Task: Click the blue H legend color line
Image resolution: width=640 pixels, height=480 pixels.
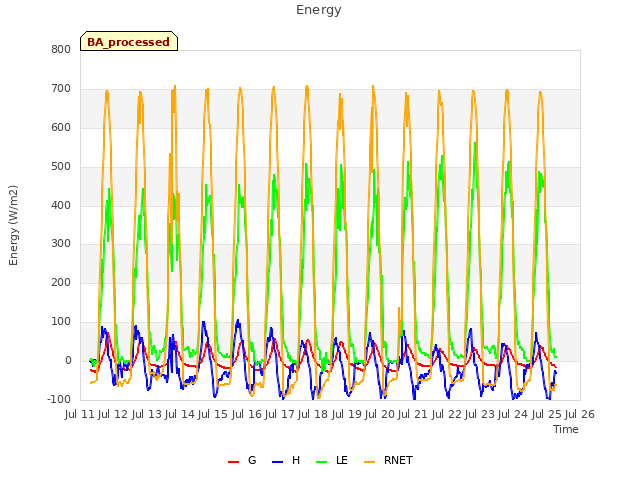Action: pyautogui.click(x=278, y=462)
